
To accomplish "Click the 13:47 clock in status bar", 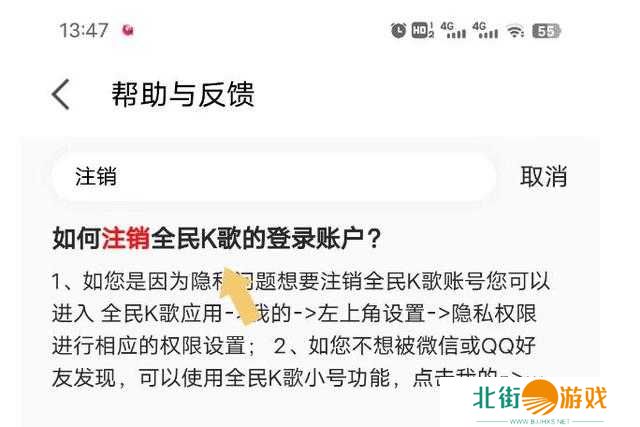I will click(84, 31).
